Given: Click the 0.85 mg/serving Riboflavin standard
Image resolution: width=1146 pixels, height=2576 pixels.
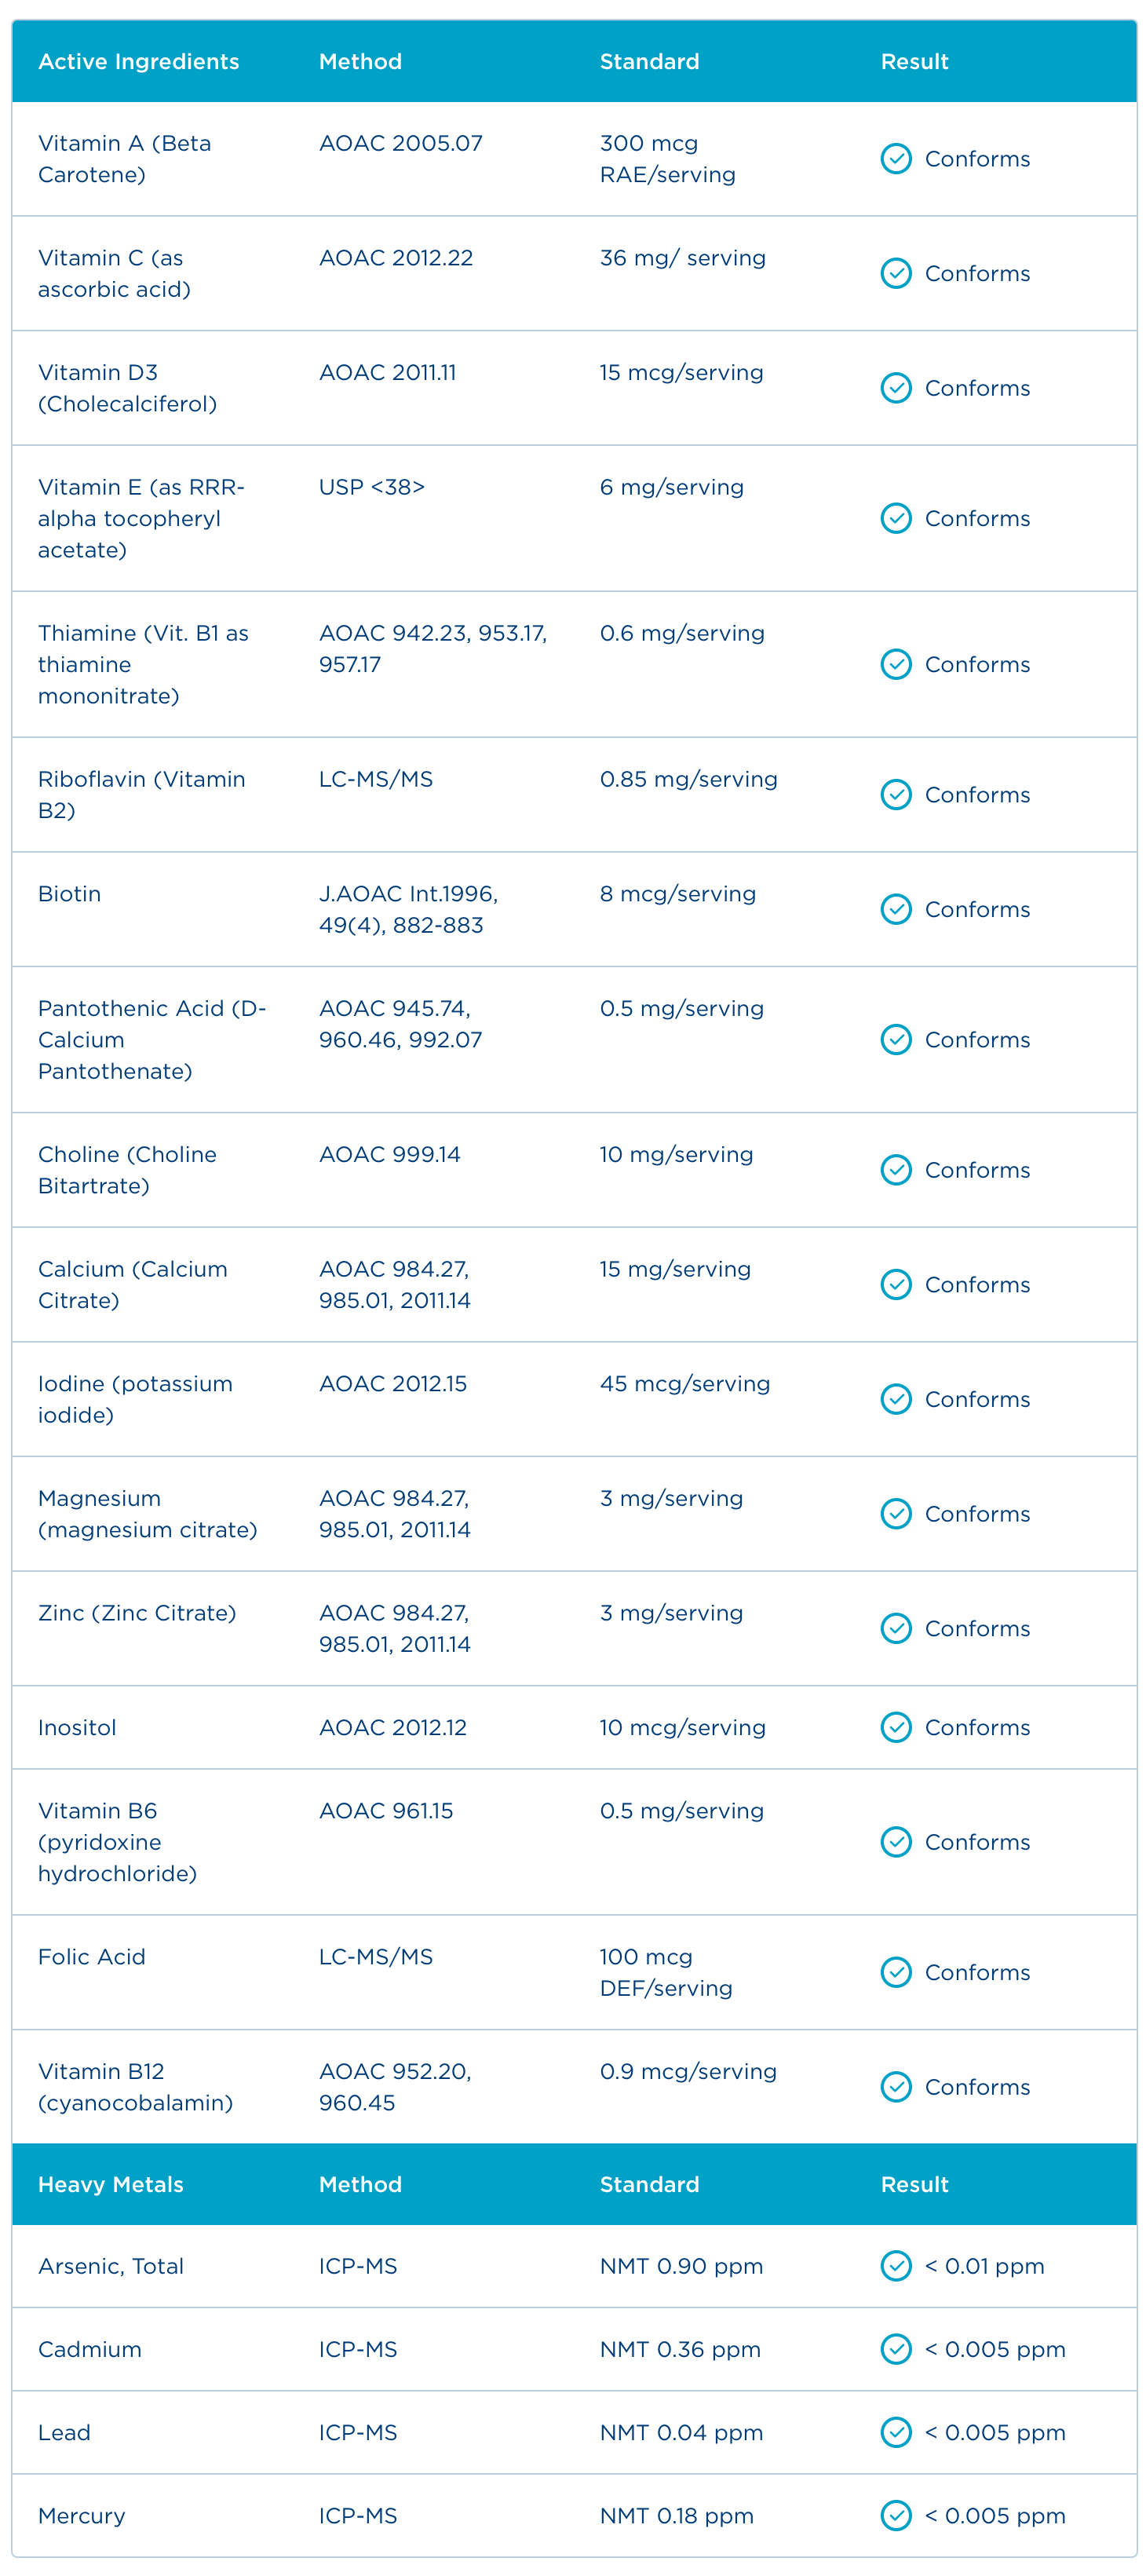Looking at the screenshot, I should pos(688,779).
